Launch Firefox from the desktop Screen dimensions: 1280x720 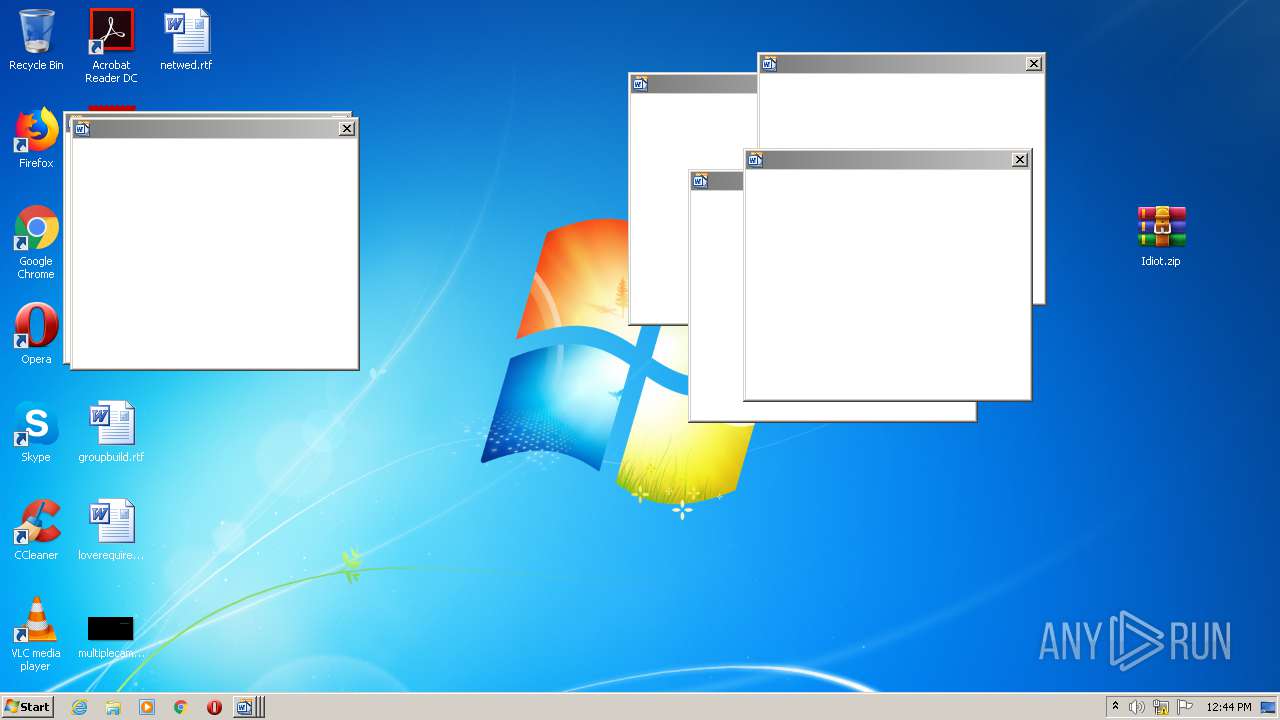pyautogui.click(x=36, y=138)
